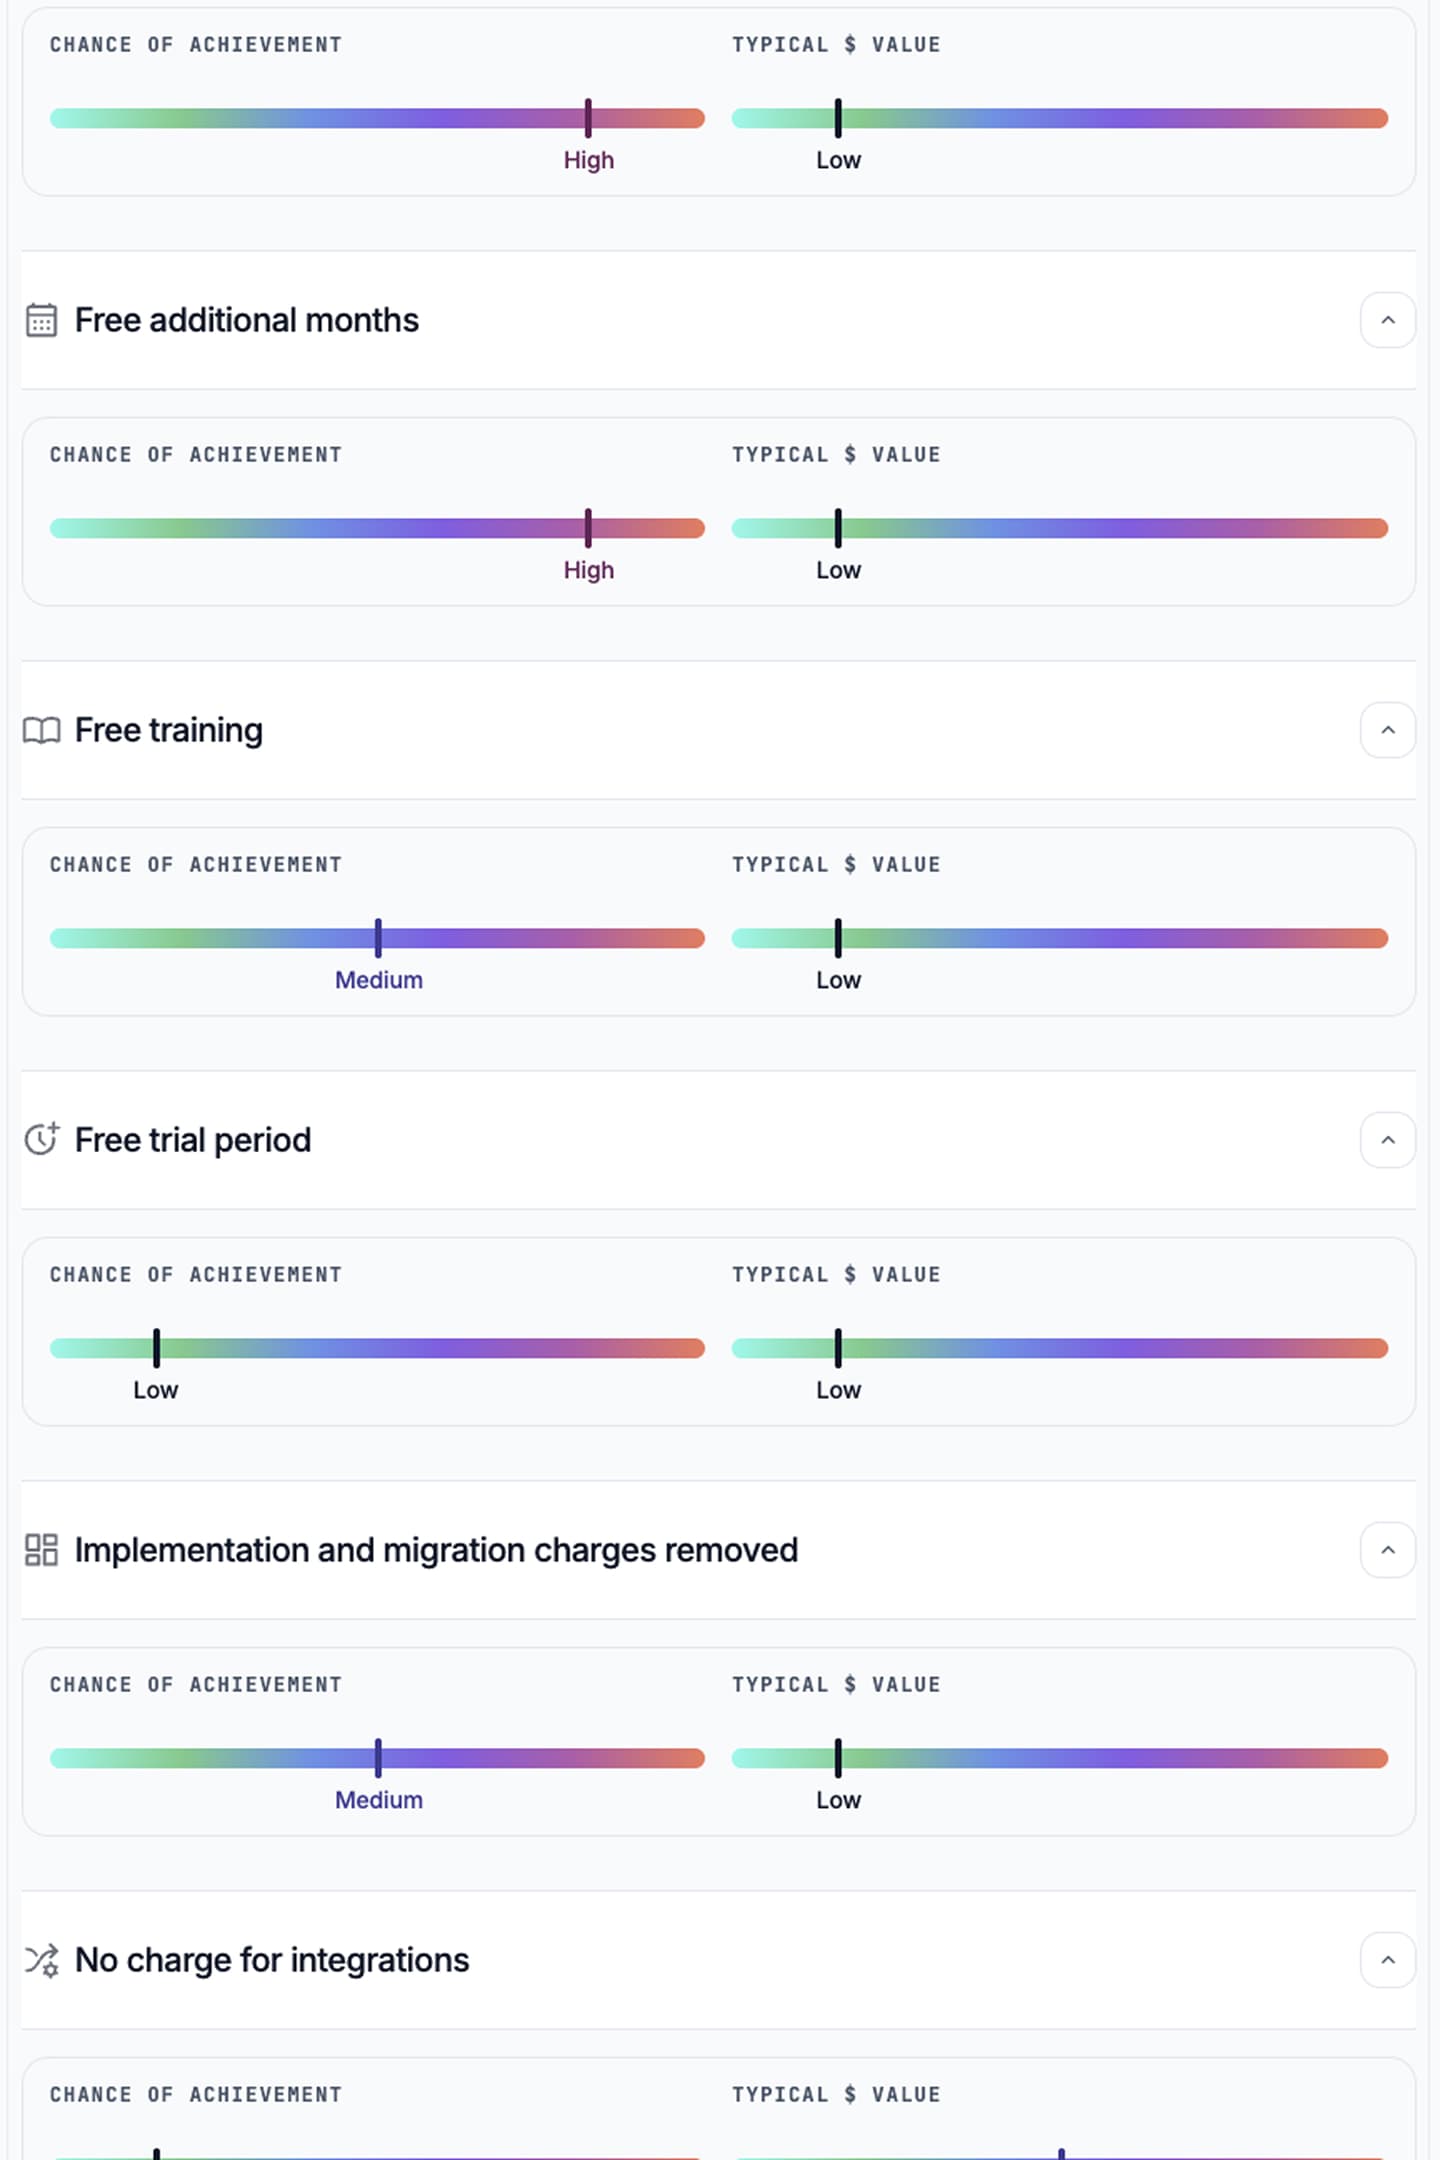Click the grid icon next to Implementation and migration charges
The image size is (1440, 2160).
[x=41, y=1549]
